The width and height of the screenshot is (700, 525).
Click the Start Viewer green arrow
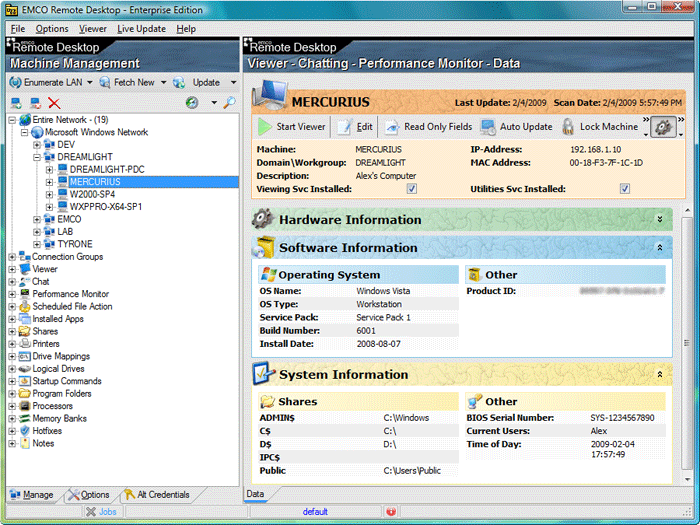(265, 127)
